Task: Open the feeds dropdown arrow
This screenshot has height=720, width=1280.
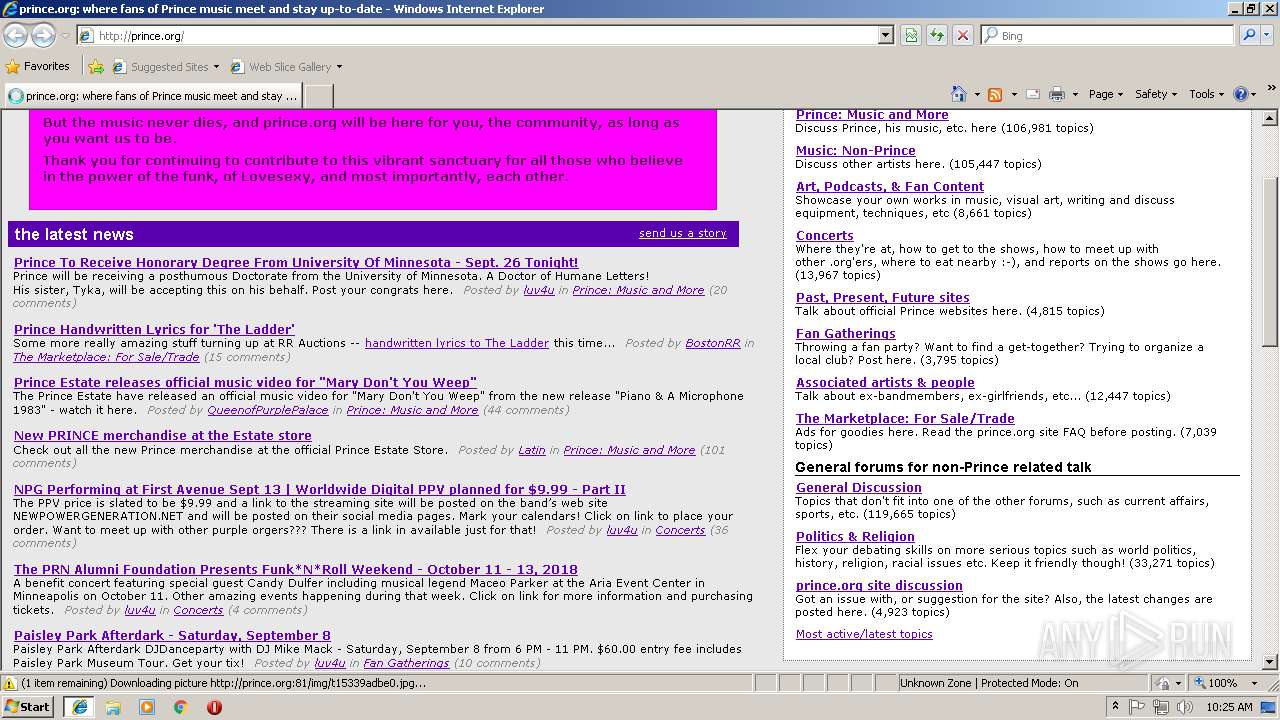Action: (x=1013, y=94)
